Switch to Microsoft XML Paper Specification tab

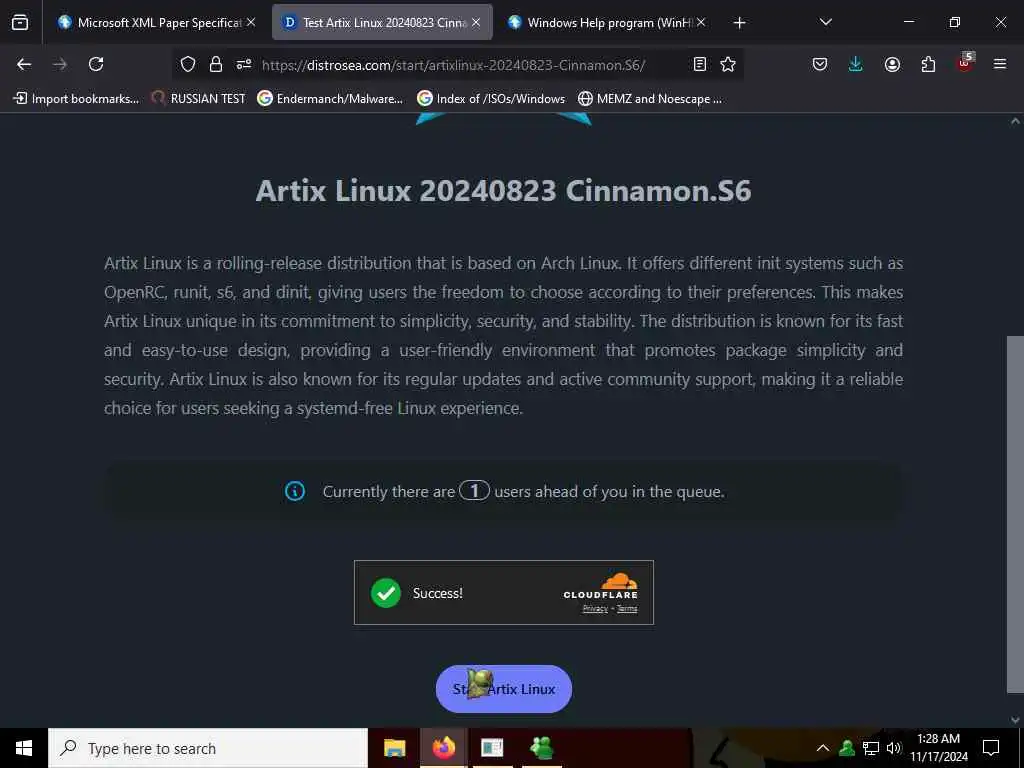[156, 22]
